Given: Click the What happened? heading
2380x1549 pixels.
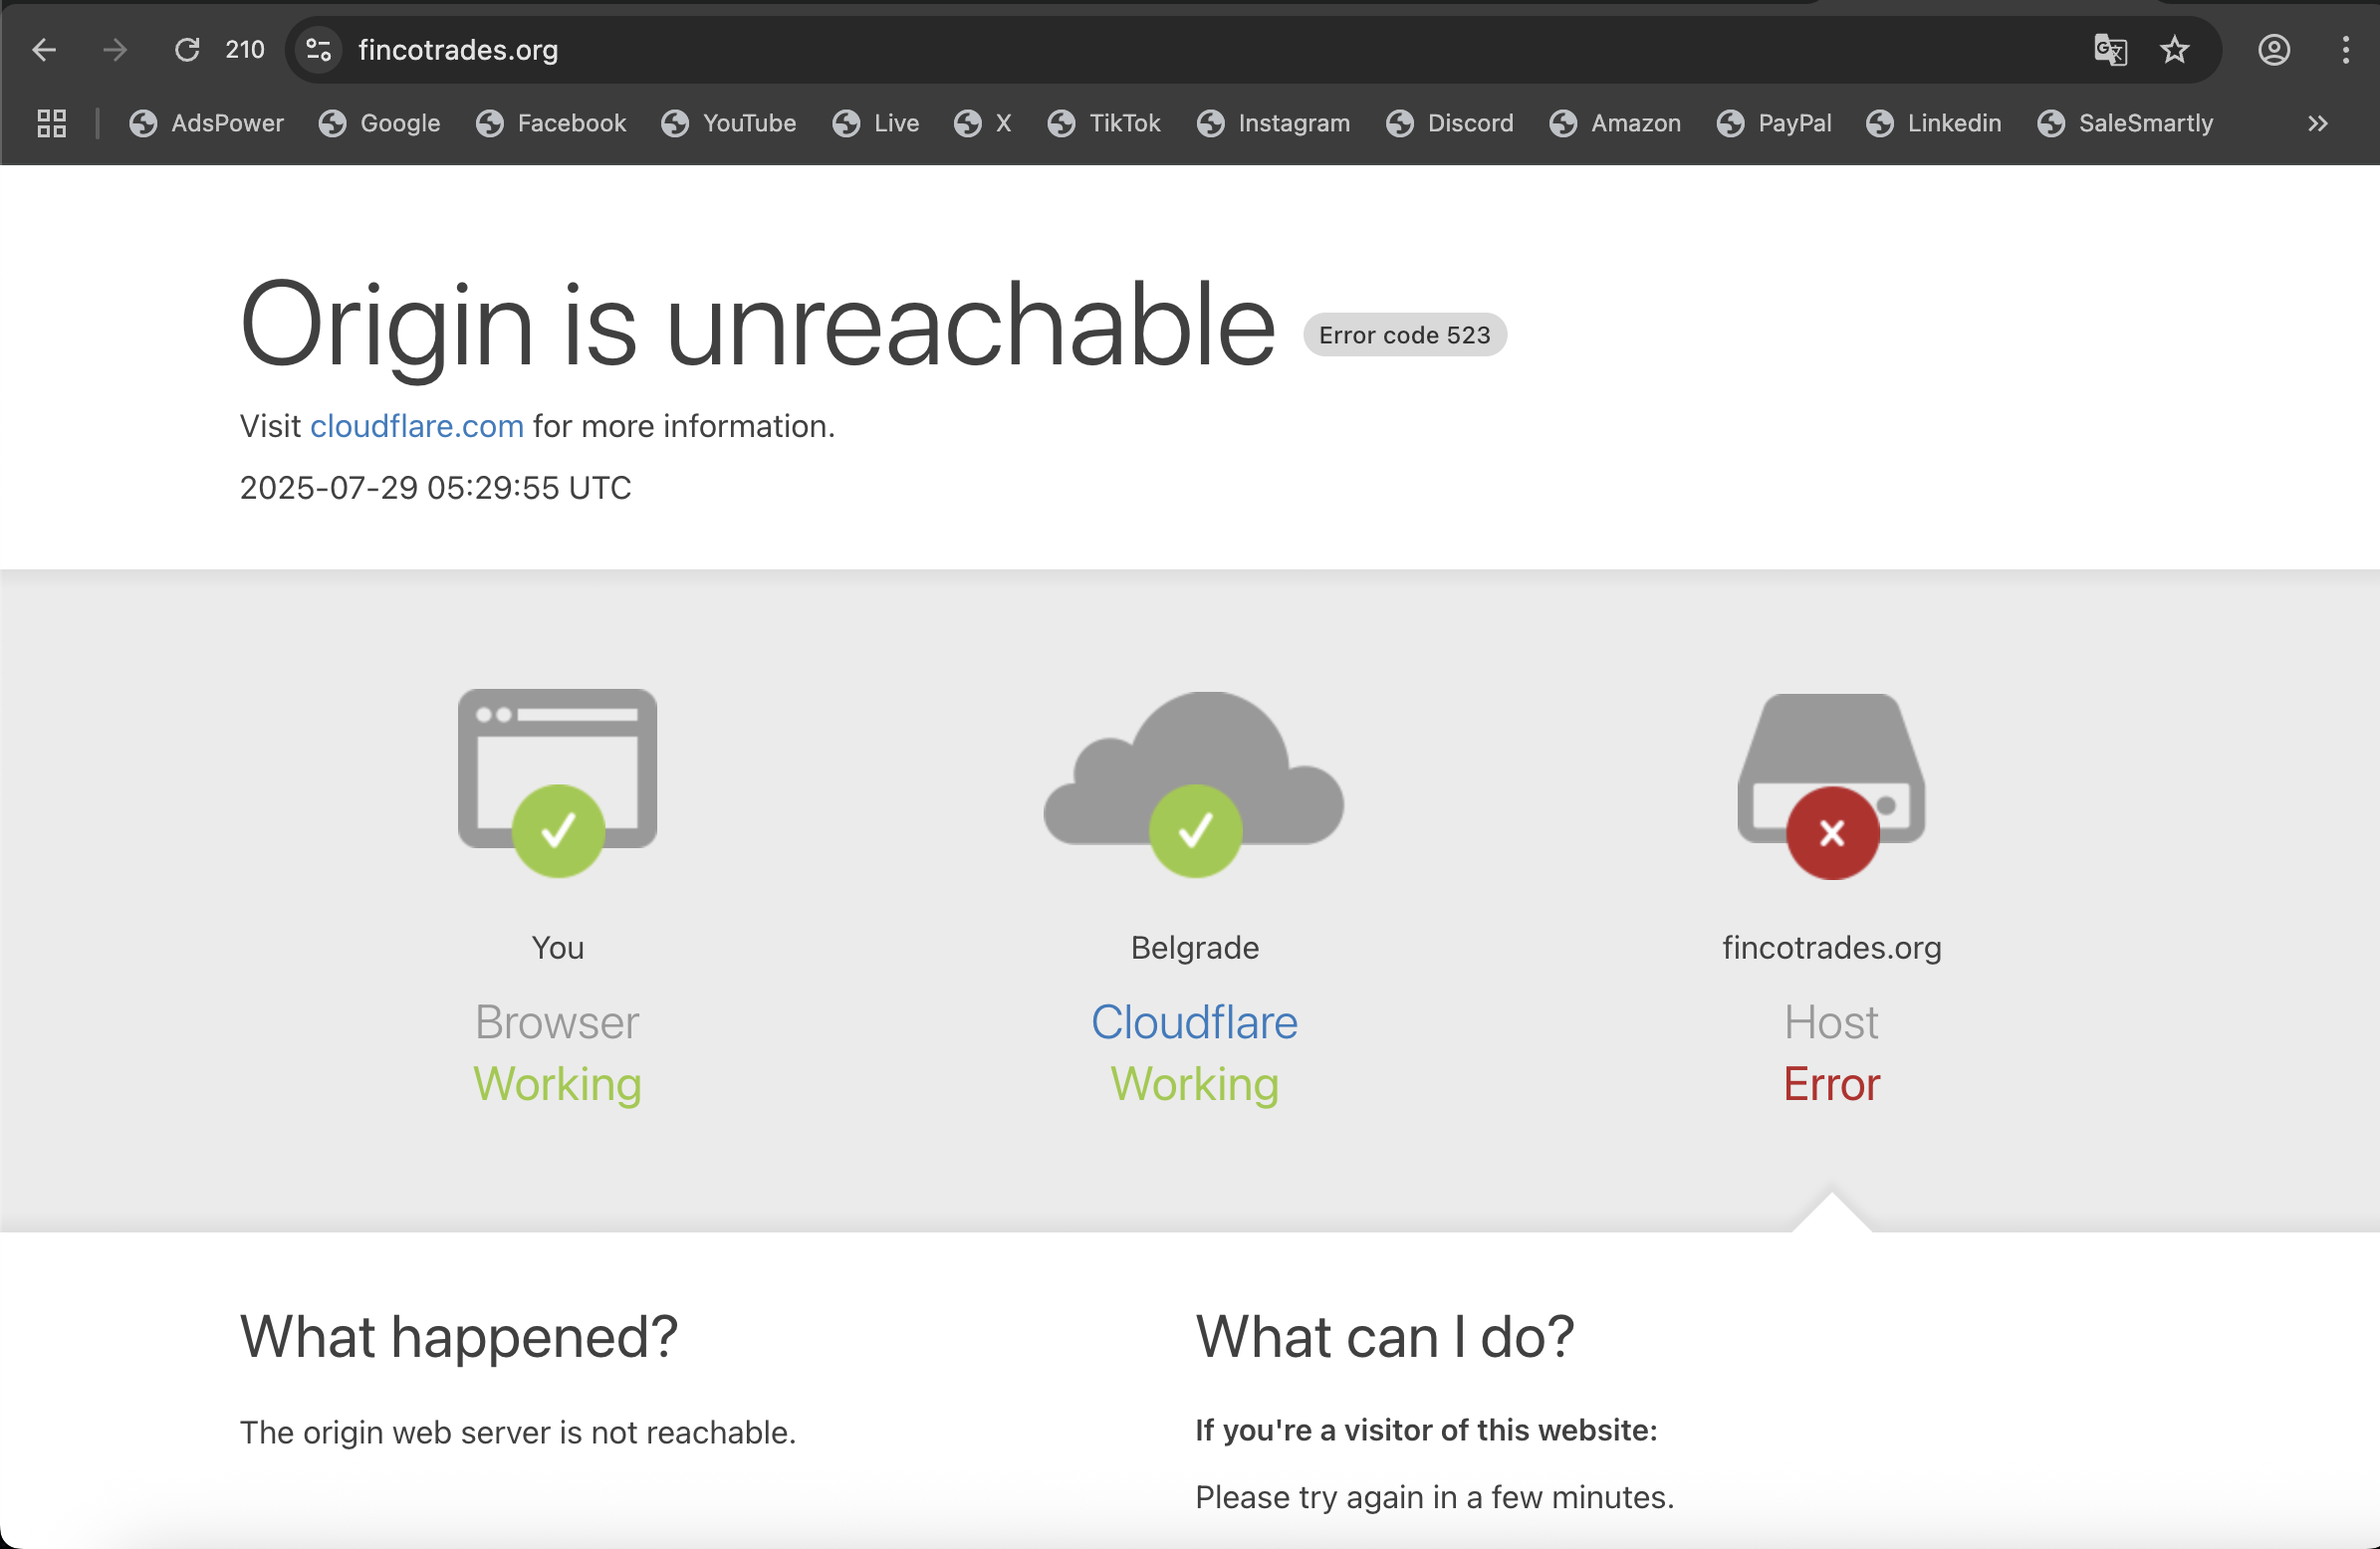Looking at the screenshot, I should [459, 1337].
